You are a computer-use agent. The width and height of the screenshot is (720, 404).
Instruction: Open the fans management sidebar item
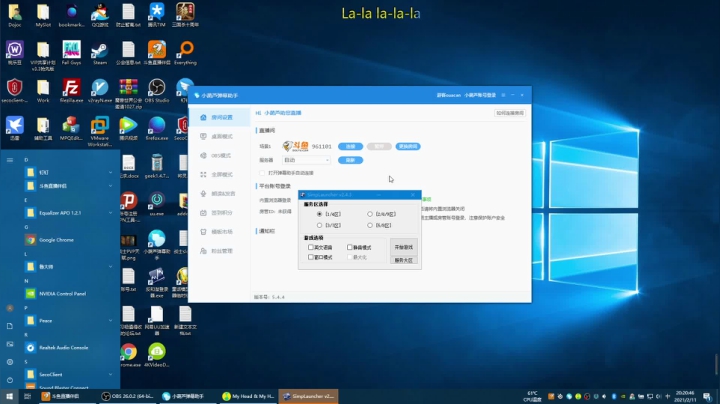[219, 251]
